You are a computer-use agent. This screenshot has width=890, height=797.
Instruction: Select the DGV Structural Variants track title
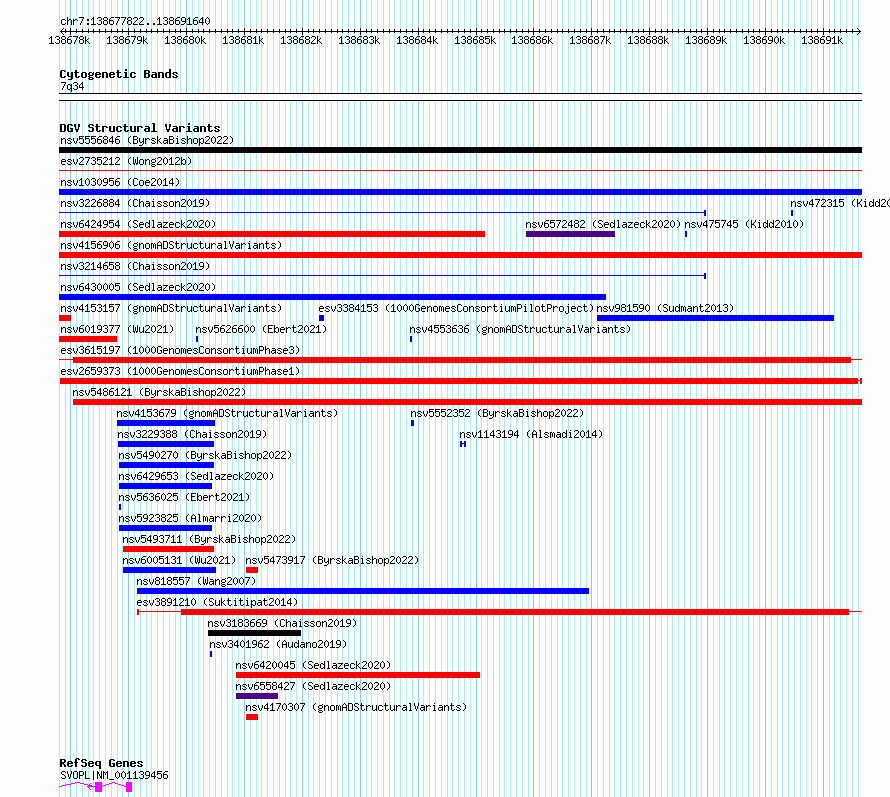(140, 128)
